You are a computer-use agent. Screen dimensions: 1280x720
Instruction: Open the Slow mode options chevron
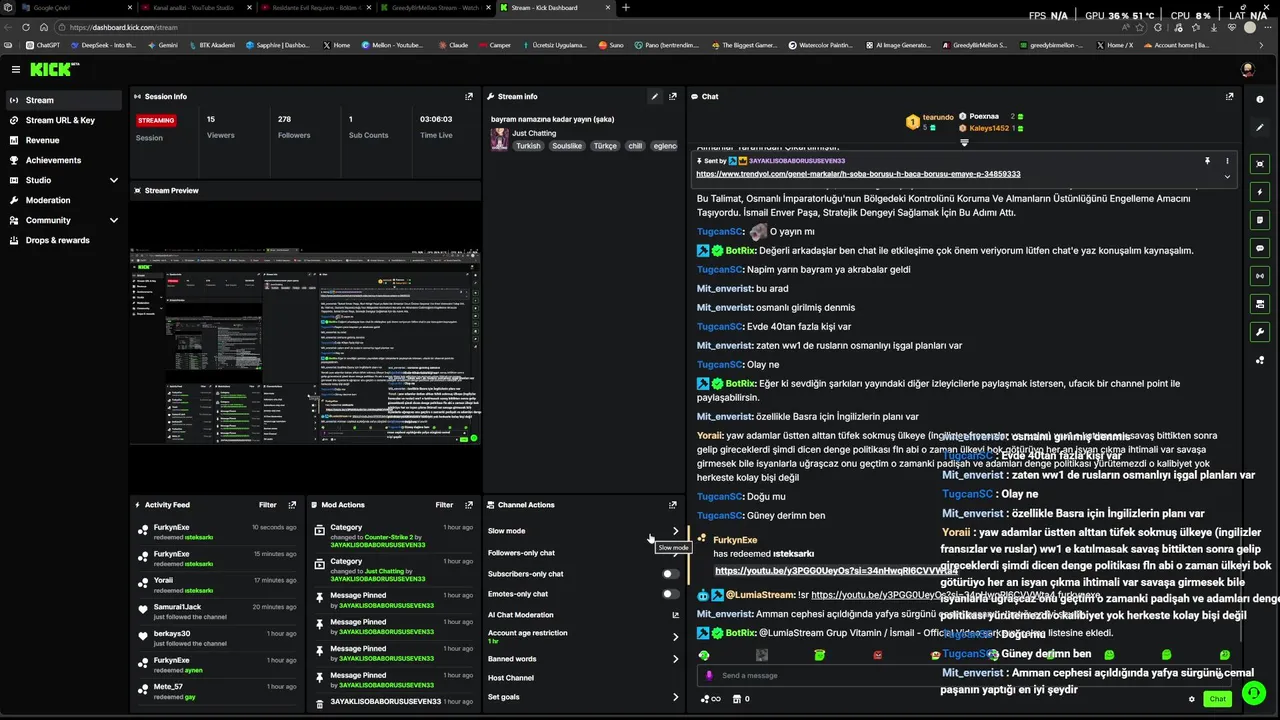(675, 531)
